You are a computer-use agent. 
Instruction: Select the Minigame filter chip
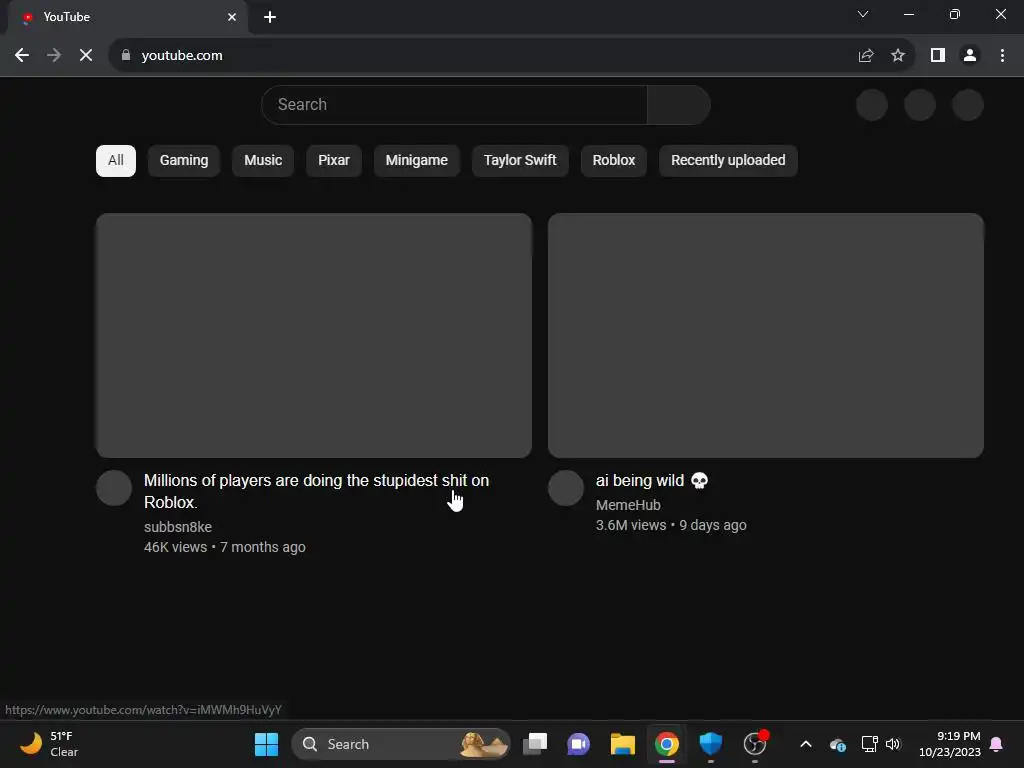417,161
